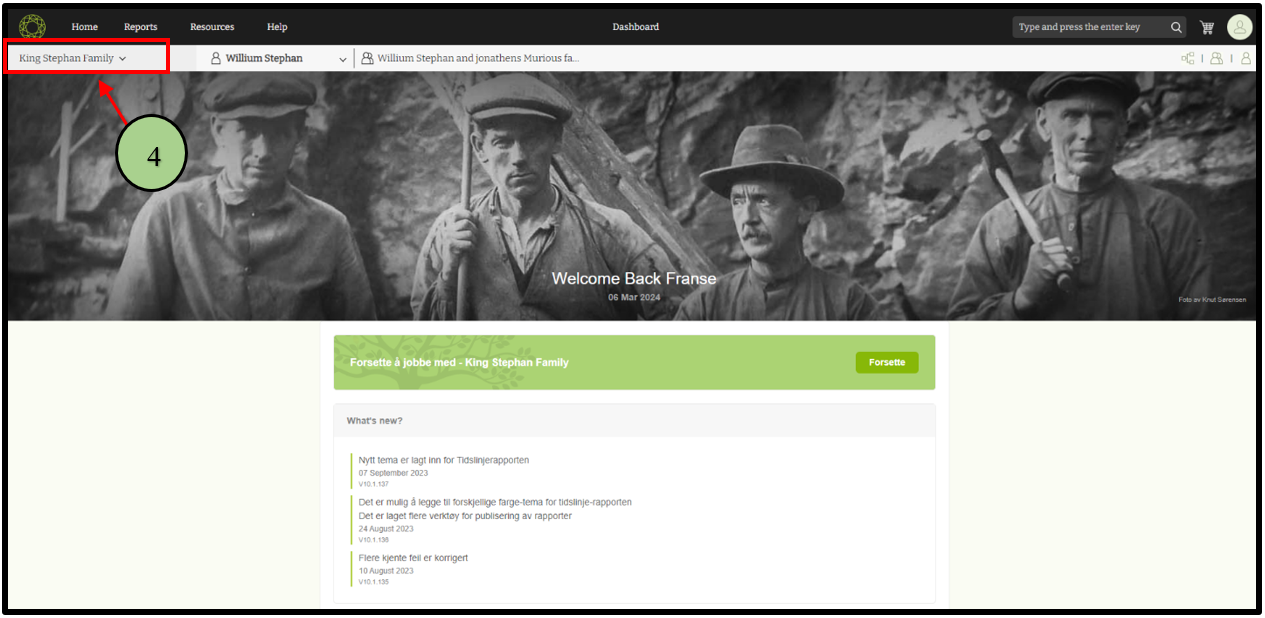Screen dimensions: 1265x618
Task: Open the shopping cart
Action: point(1207,27)
